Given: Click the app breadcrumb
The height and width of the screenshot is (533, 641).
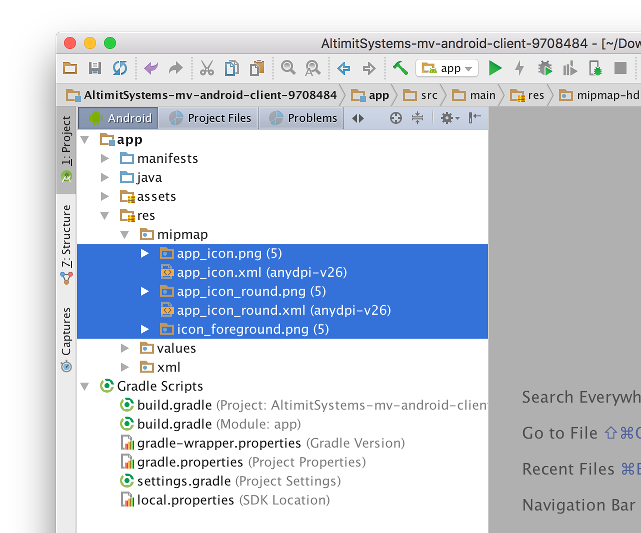Looking at the screenshot, I should pyautogui.click(x=370, y=95).
